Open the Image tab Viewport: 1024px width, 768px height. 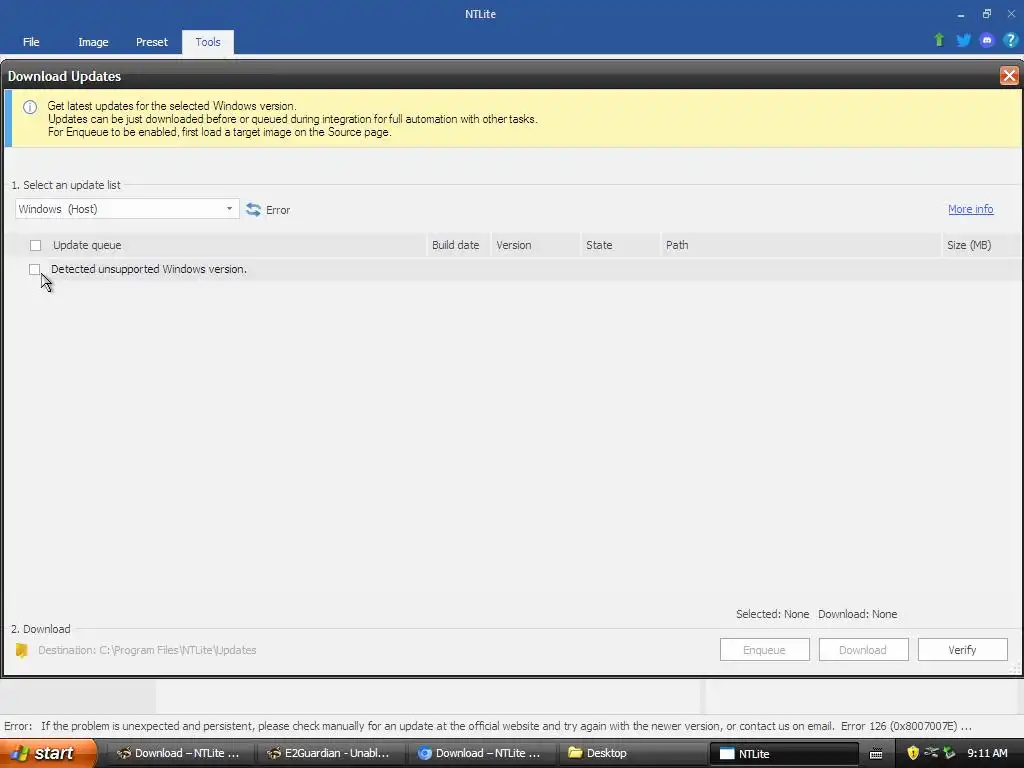93,42
